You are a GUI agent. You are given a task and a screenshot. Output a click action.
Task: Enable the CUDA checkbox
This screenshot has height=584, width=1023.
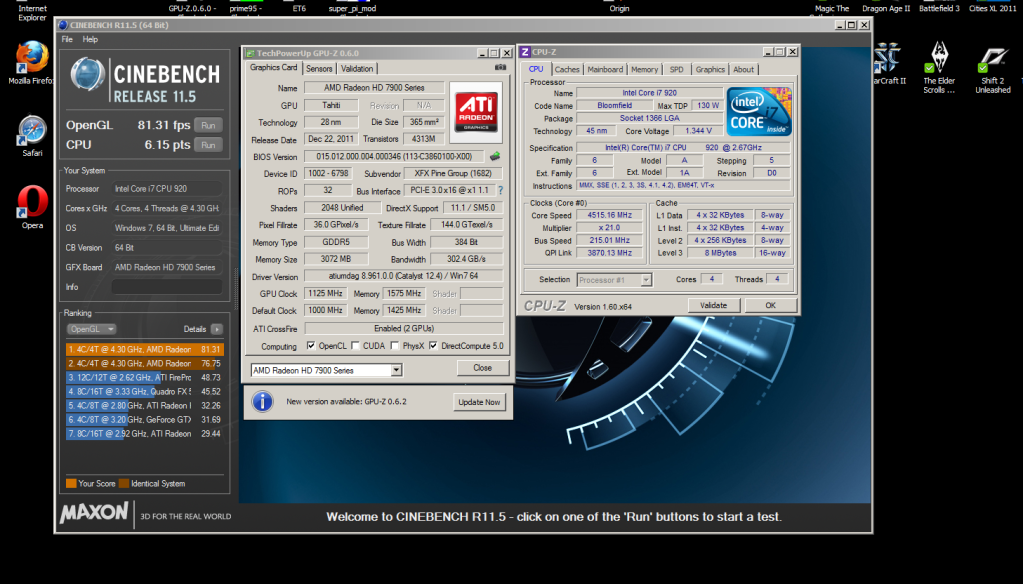[x=356, y=346]
